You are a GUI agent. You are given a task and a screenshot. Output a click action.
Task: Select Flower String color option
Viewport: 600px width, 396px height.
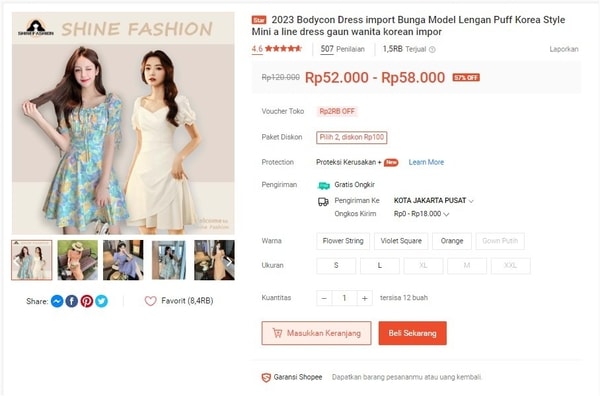tap(343, 241)
